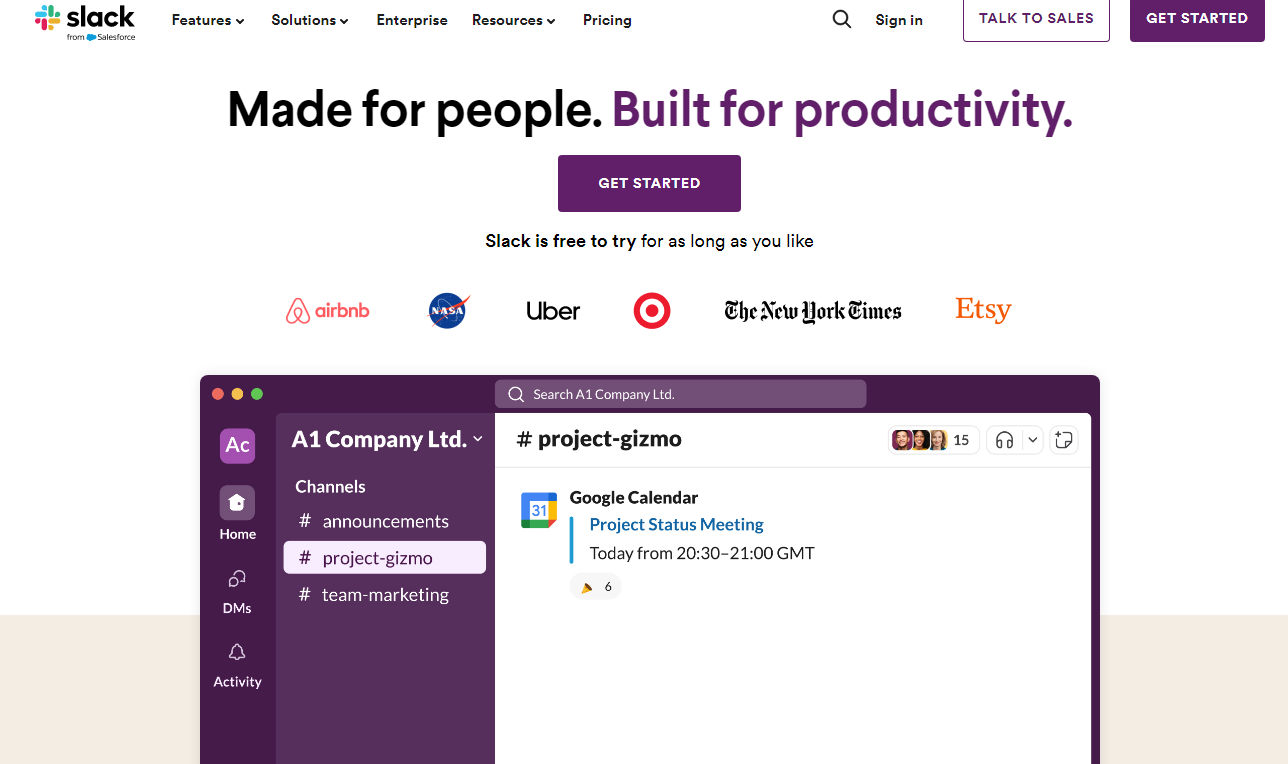The height and width of the screenshot is (764, 1288).
Task: Open DMs in the sidebar
Action: tap(237, 579)
